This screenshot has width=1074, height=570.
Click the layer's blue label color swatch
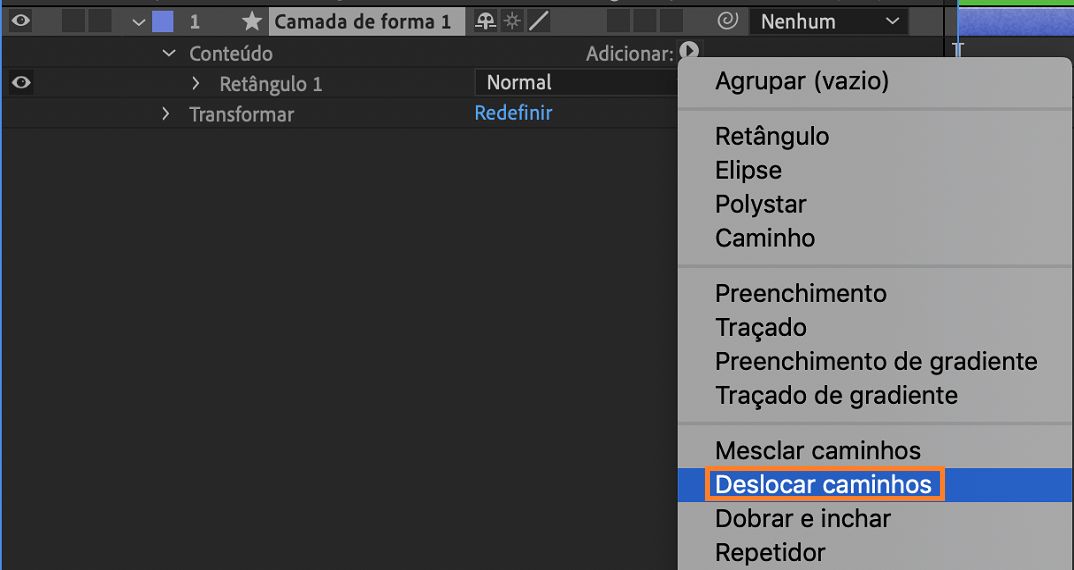[x=162, y=21]
